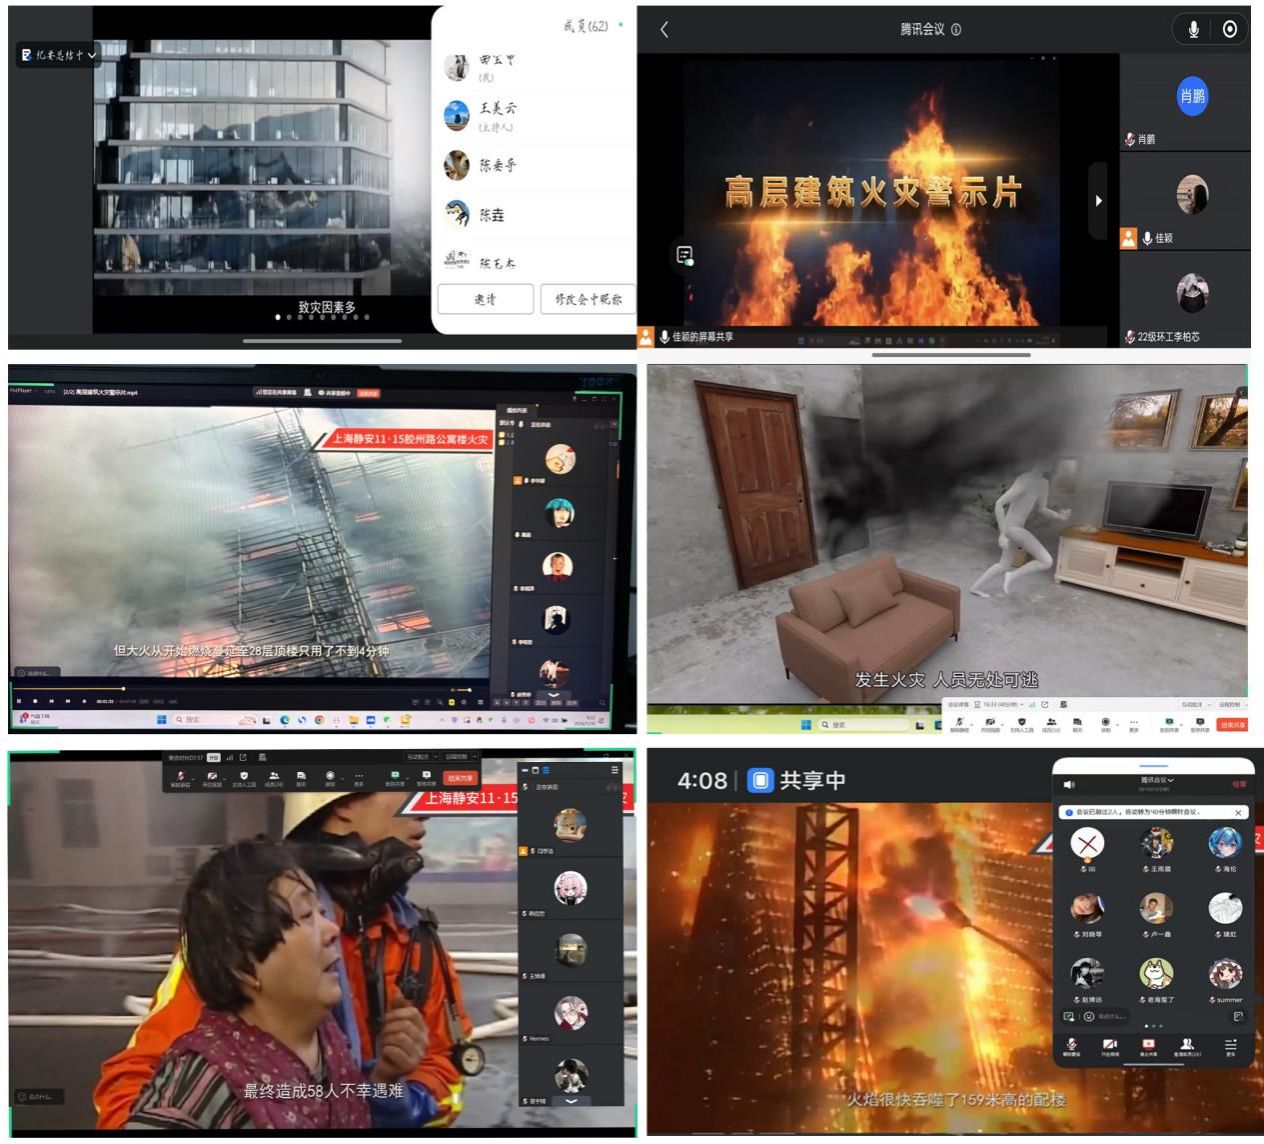Click Windows Start button in taskbar
The width and height of the screenshot is (1264, 1144).
(161, 719)
